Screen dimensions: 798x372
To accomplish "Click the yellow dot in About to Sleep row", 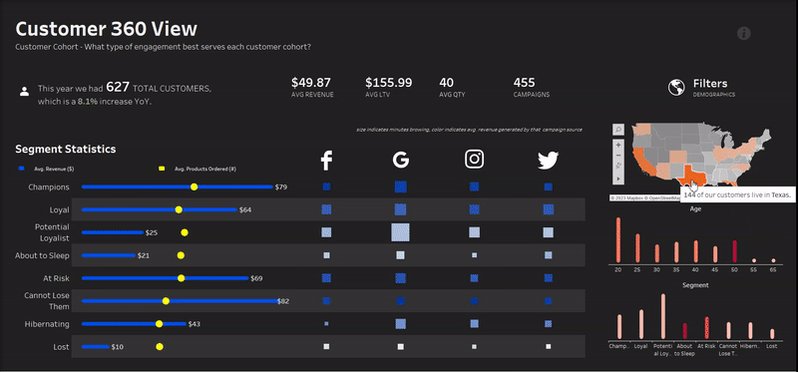I will pyautogui.click(x=181, y=255).
